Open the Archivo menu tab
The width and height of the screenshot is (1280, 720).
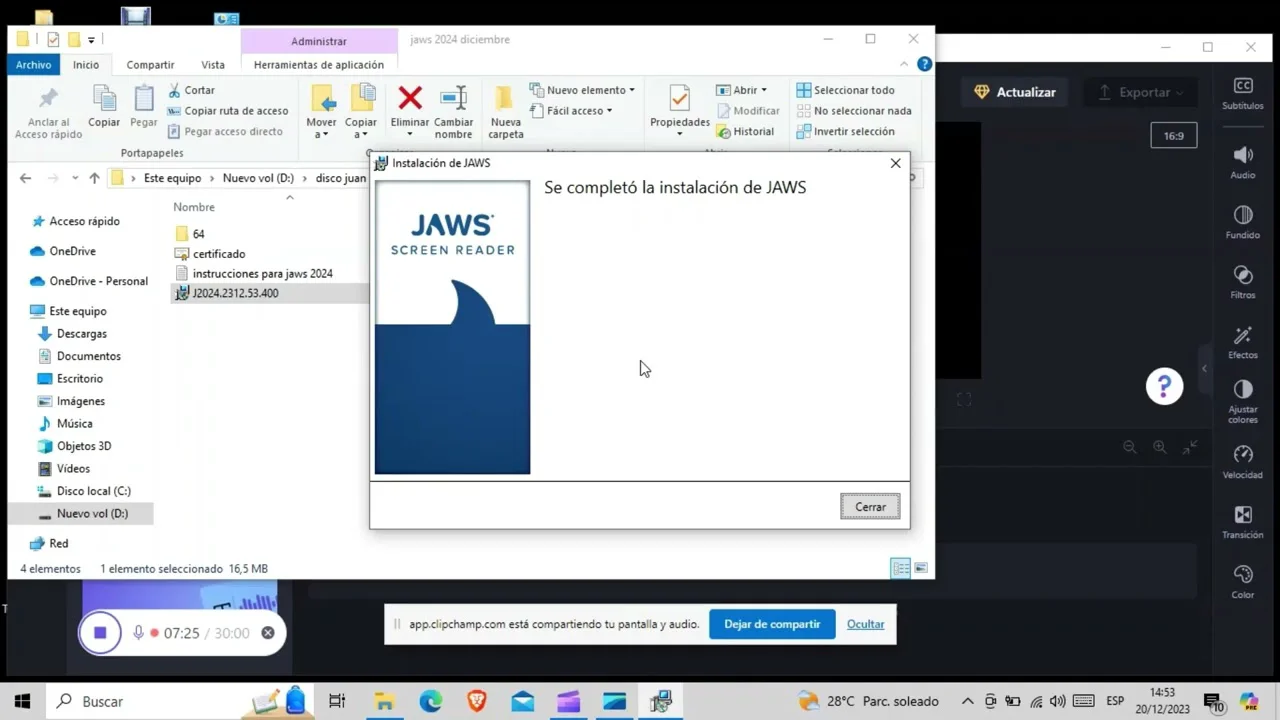click(x=33, y=65)
